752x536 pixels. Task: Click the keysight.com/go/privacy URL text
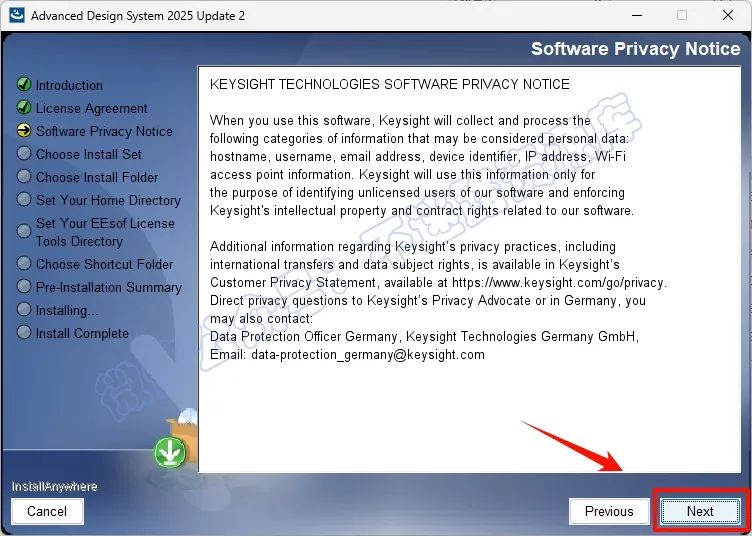558,283
